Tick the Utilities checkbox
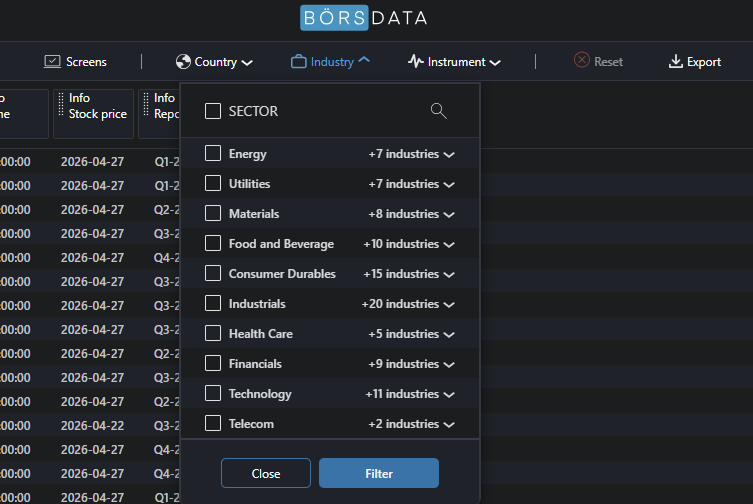This screenshot has width=753, height=504. tap(213, 183)
